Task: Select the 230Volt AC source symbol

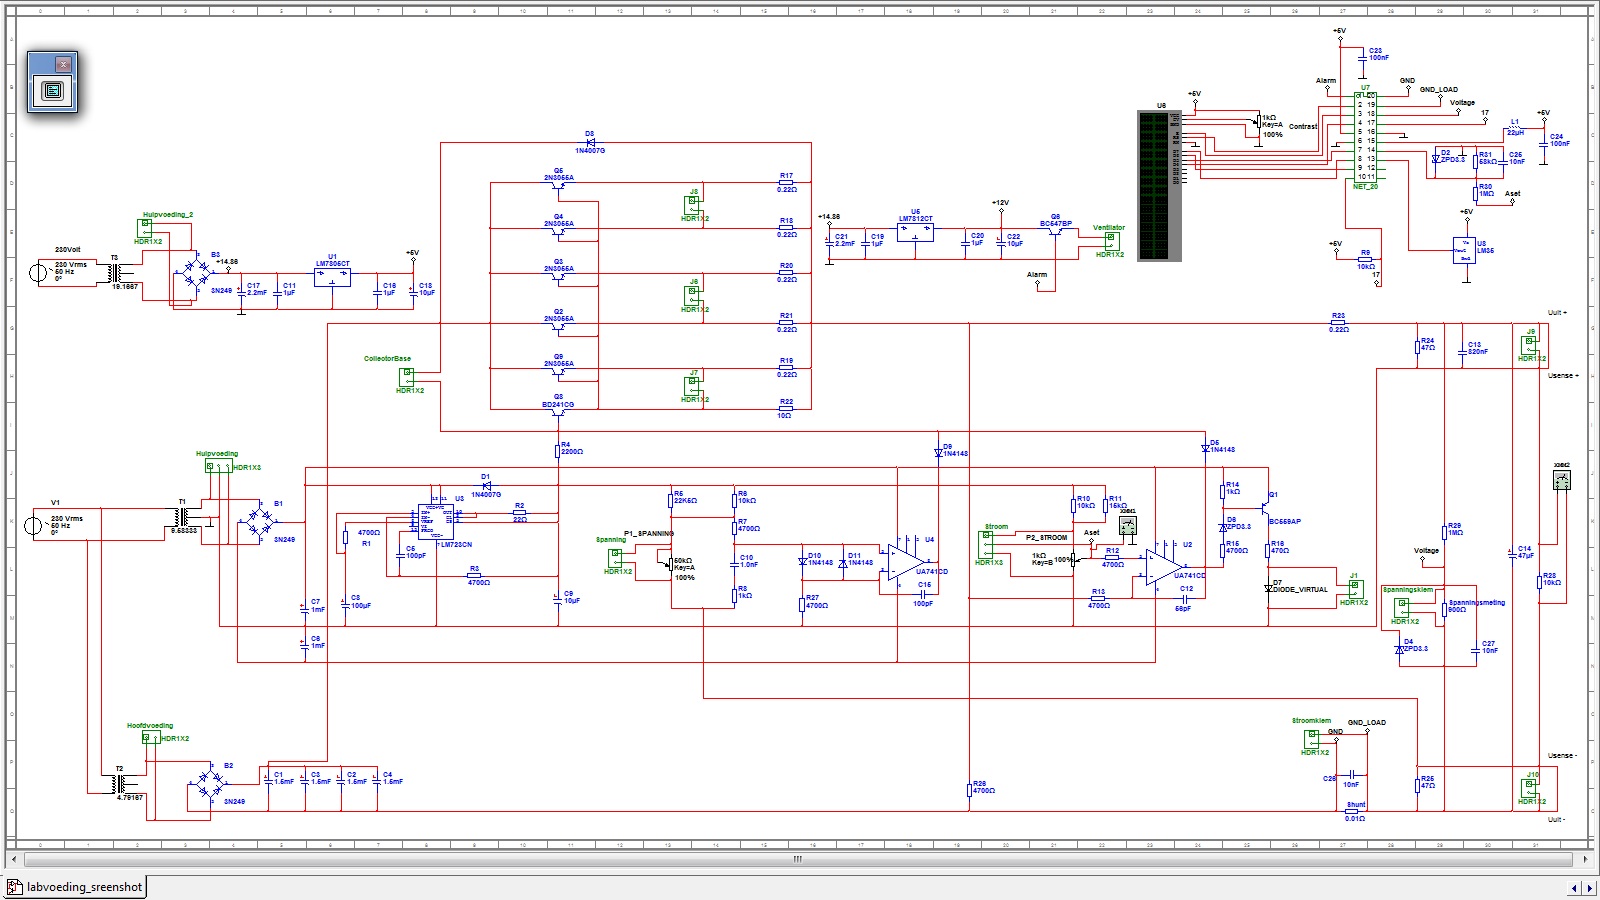Action: [40, 271]
